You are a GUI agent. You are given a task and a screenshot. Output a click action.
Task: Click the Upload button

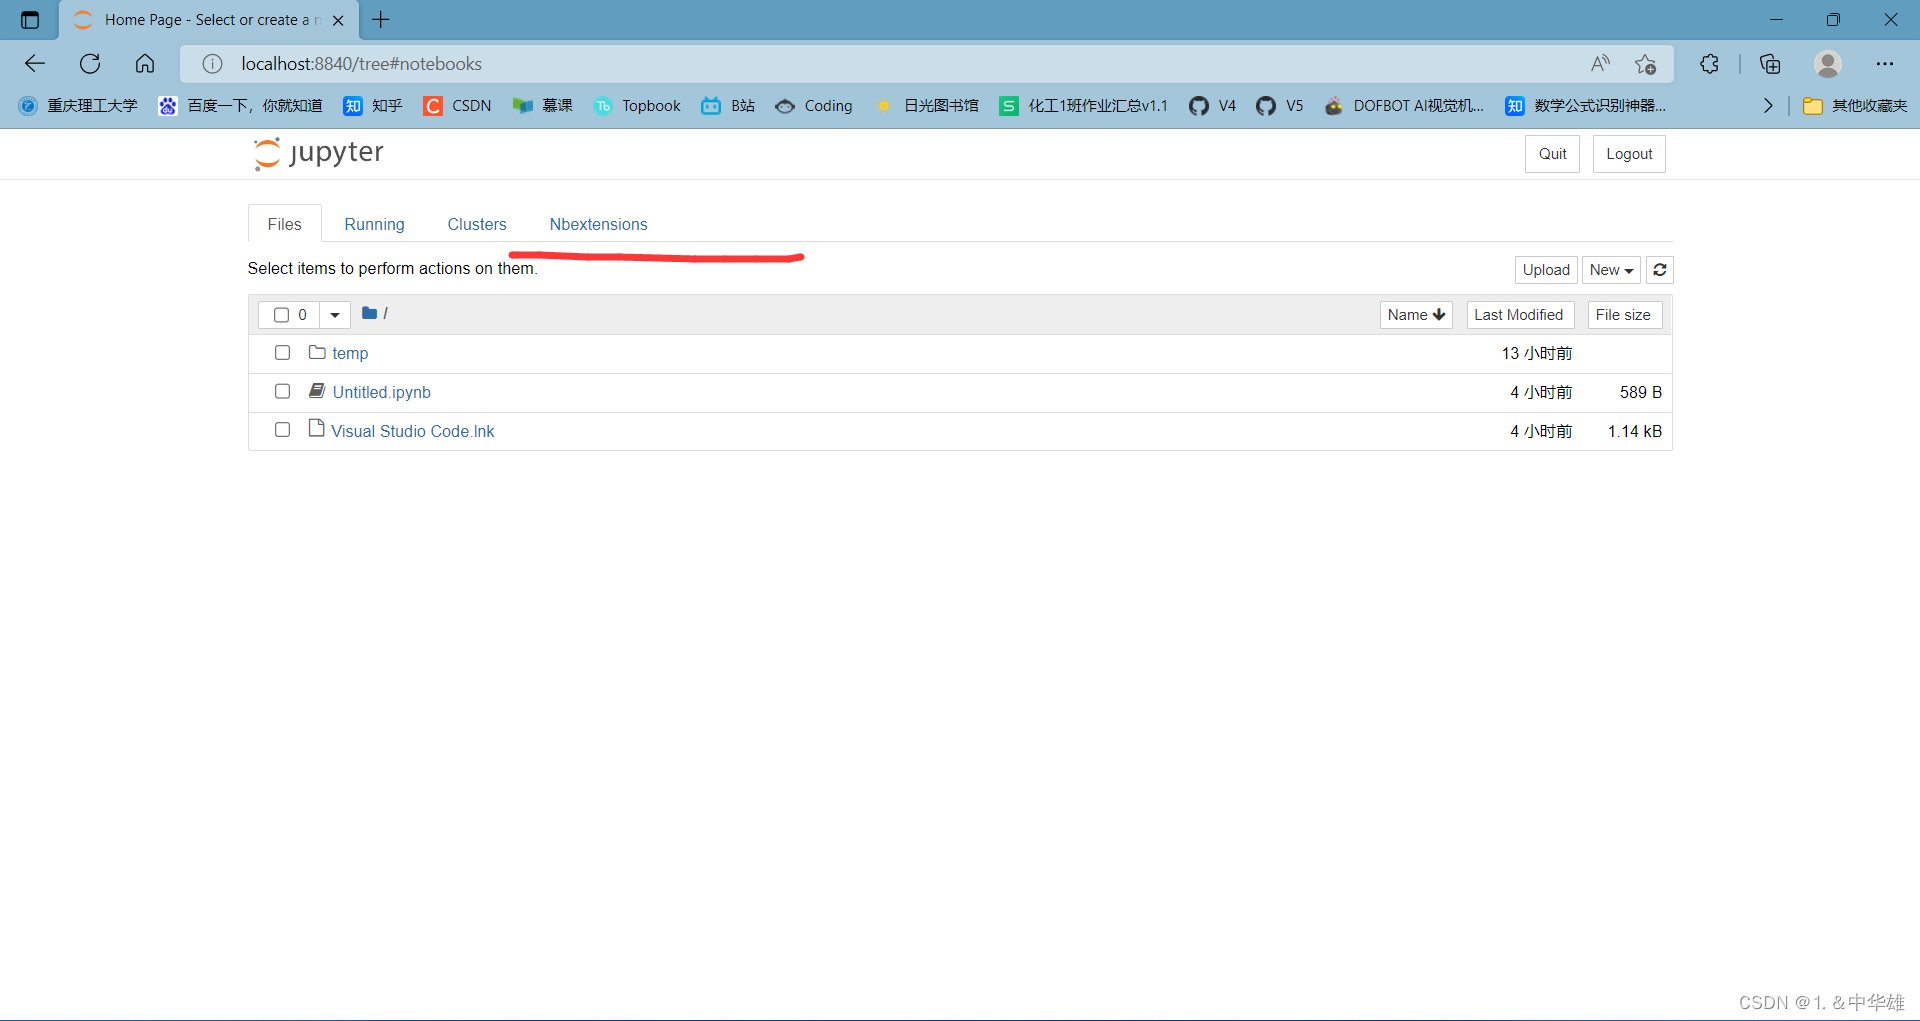[x=1546, y=270]
